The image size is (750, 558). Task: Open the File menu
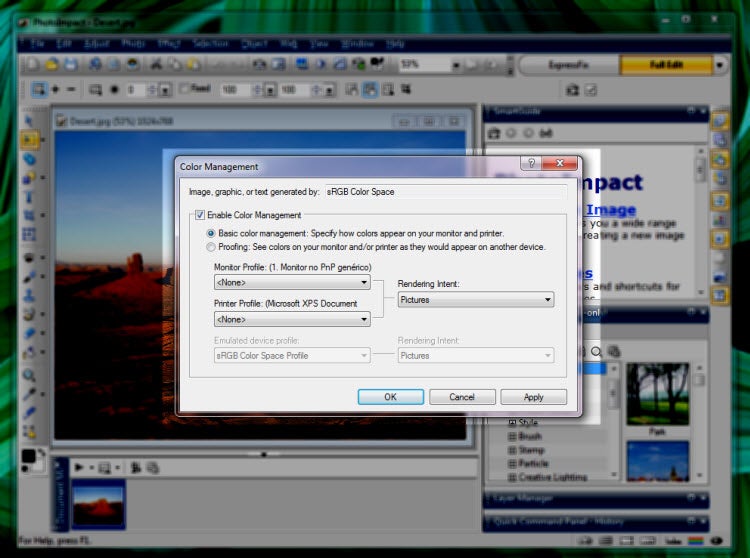pyautogui.click(x=37, y=44)
